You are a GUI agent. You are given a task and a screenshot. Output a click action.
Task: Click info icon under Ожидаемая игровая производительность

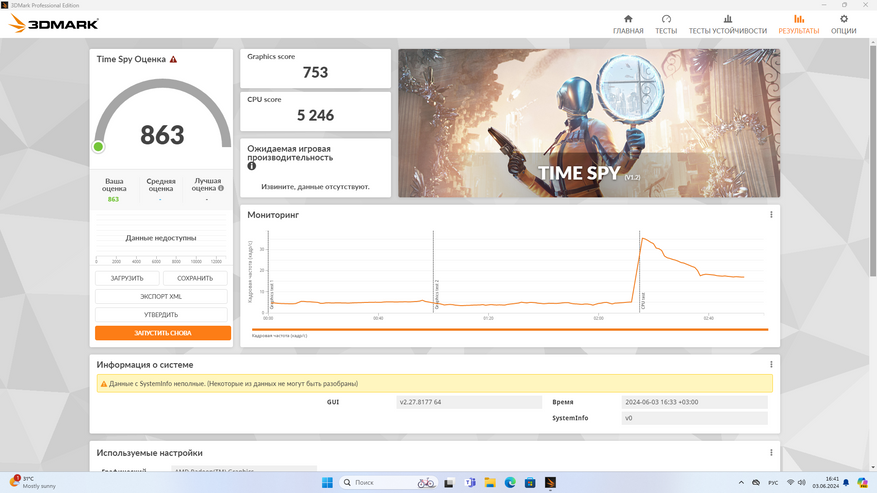252,166
